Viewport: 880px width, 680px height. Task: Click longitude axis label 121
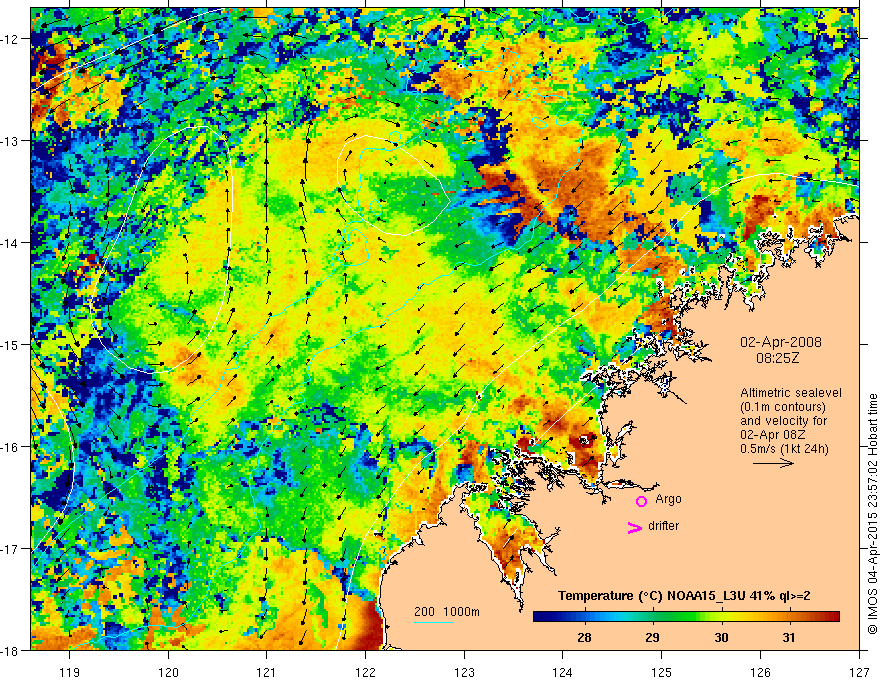pyautogui.click(x=267, y=672)
